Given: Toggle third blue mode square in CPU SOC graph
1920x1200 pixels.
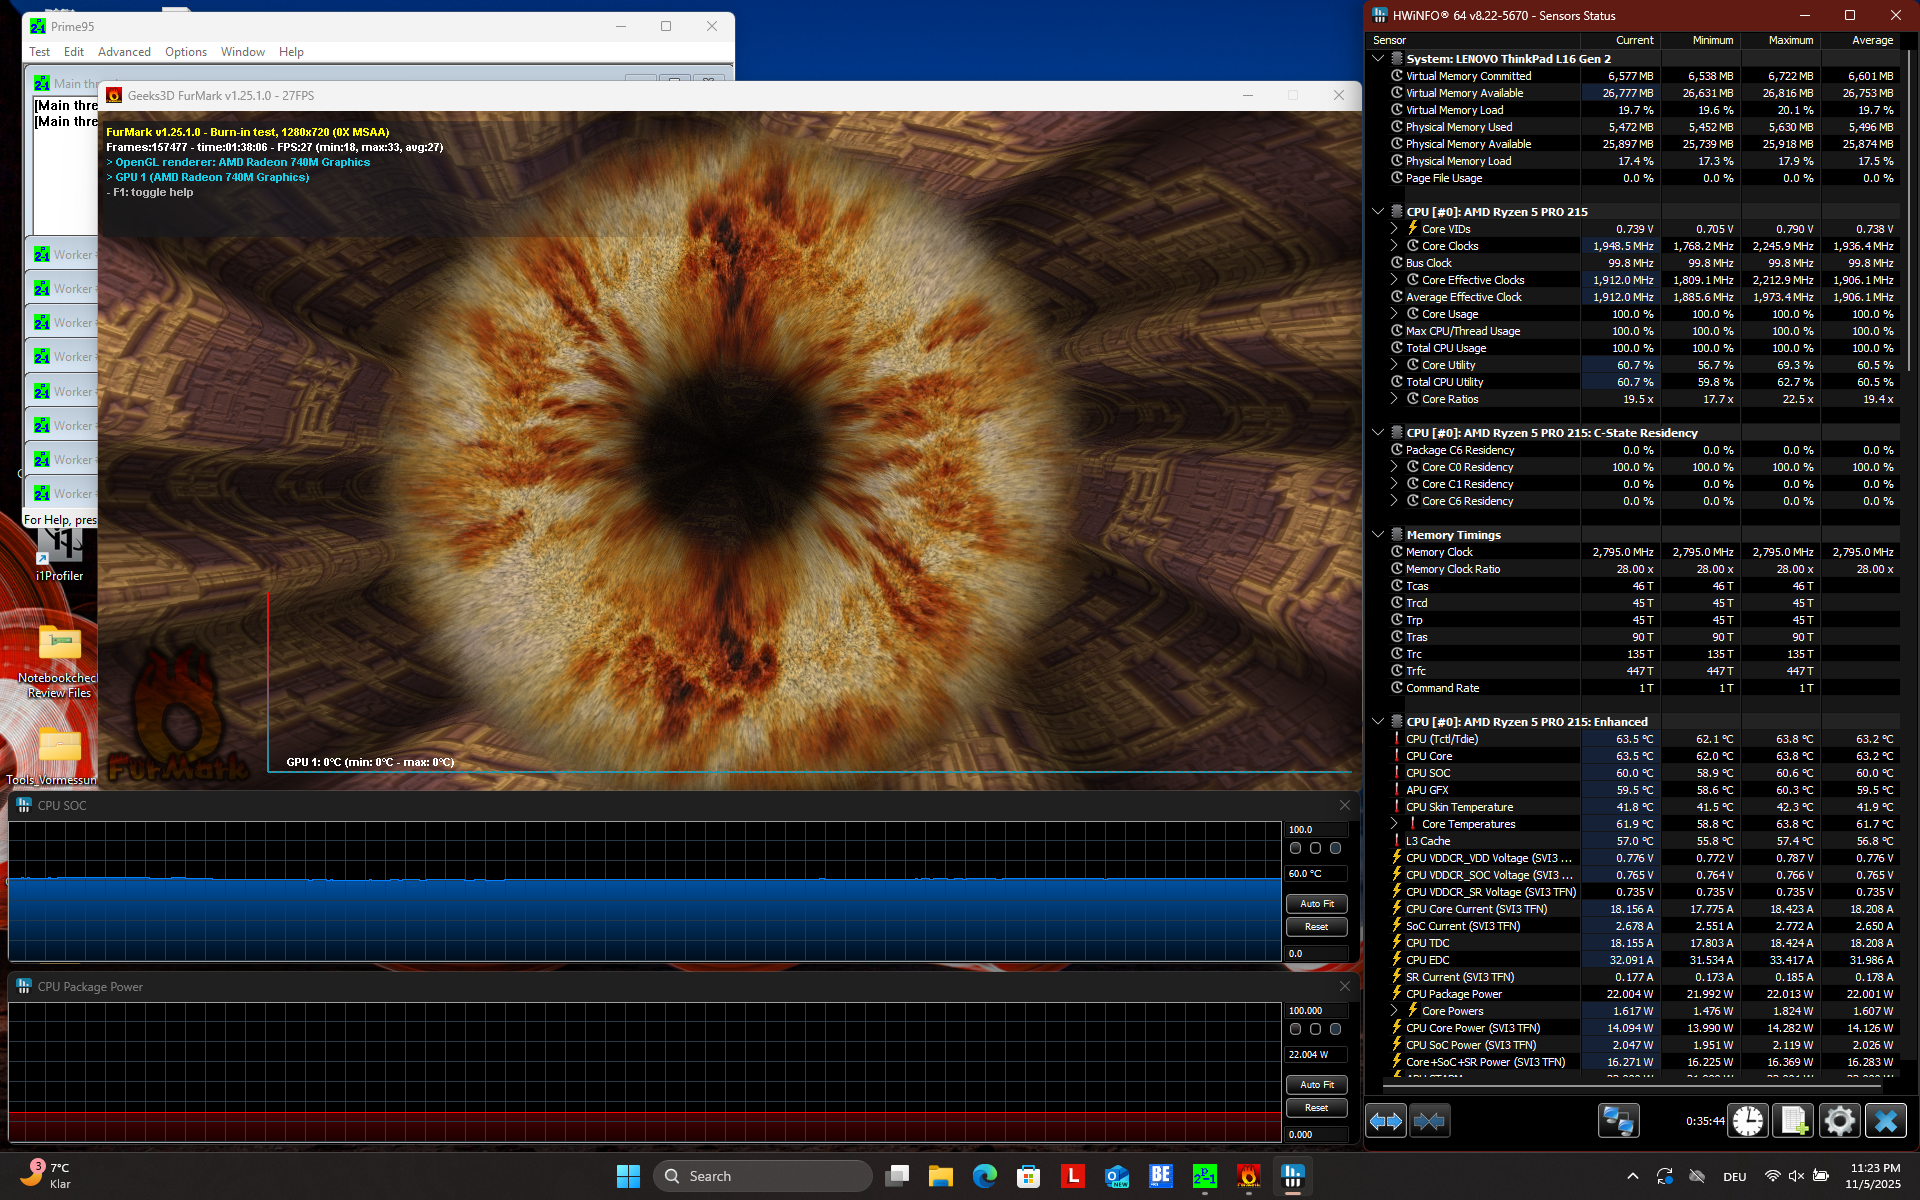Looking at the screenshot, I should tap(1335, 848).
